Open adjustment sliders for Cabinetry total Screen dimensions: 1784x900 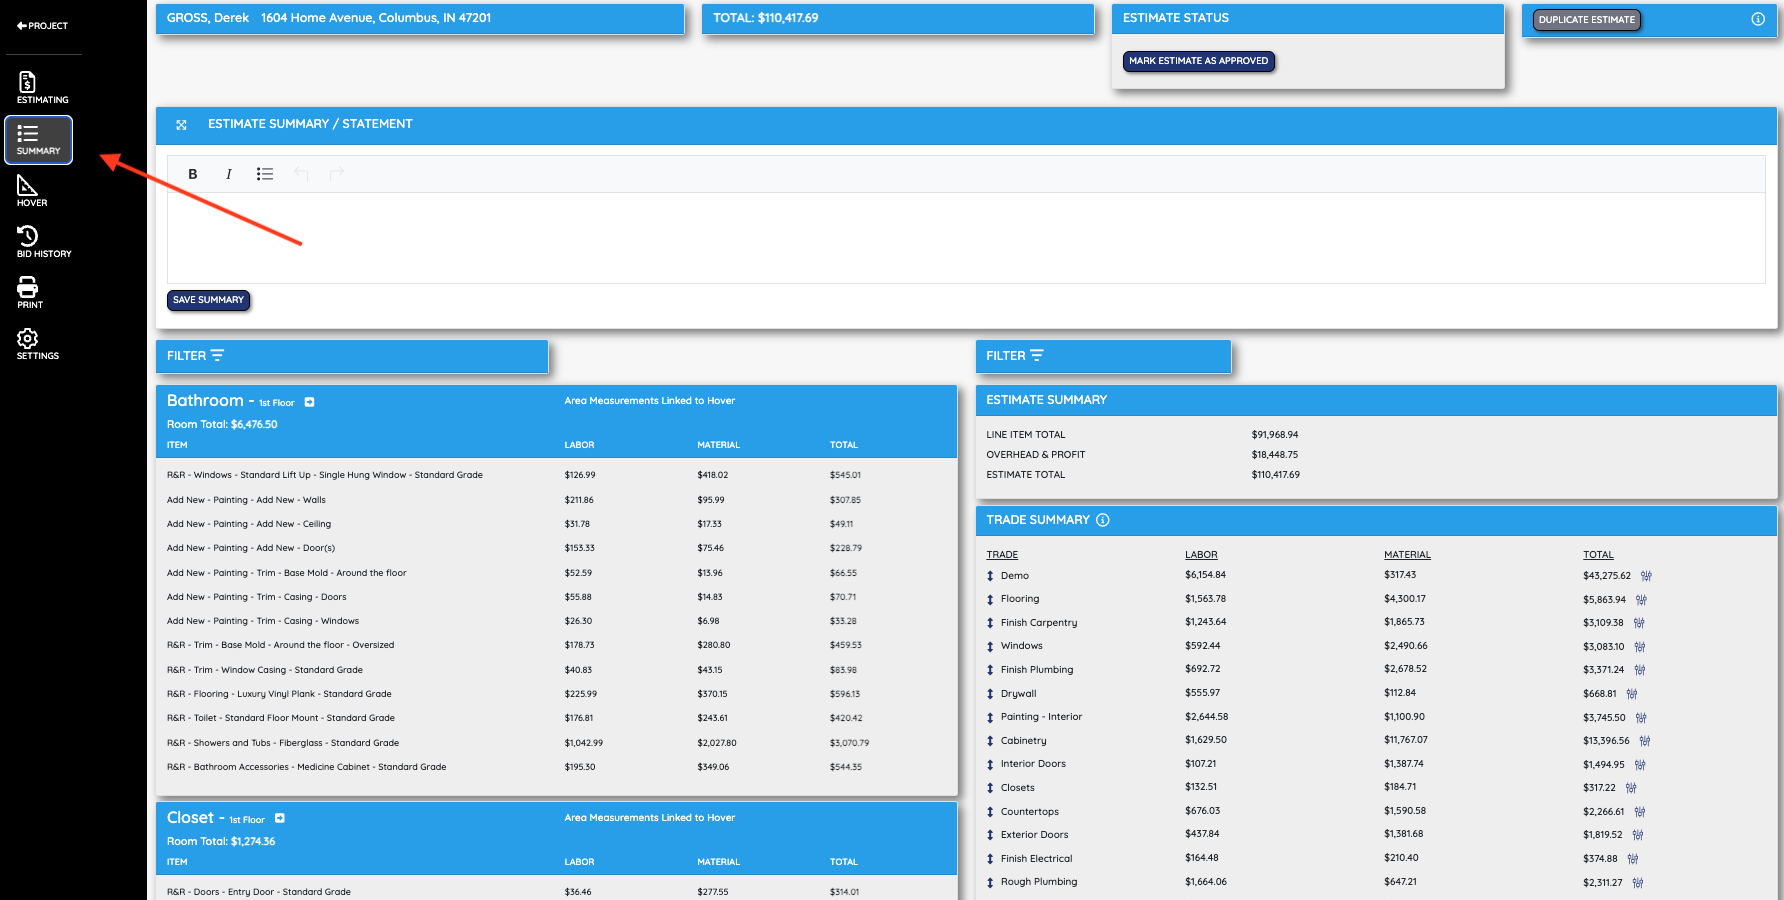pos(1645,741)
